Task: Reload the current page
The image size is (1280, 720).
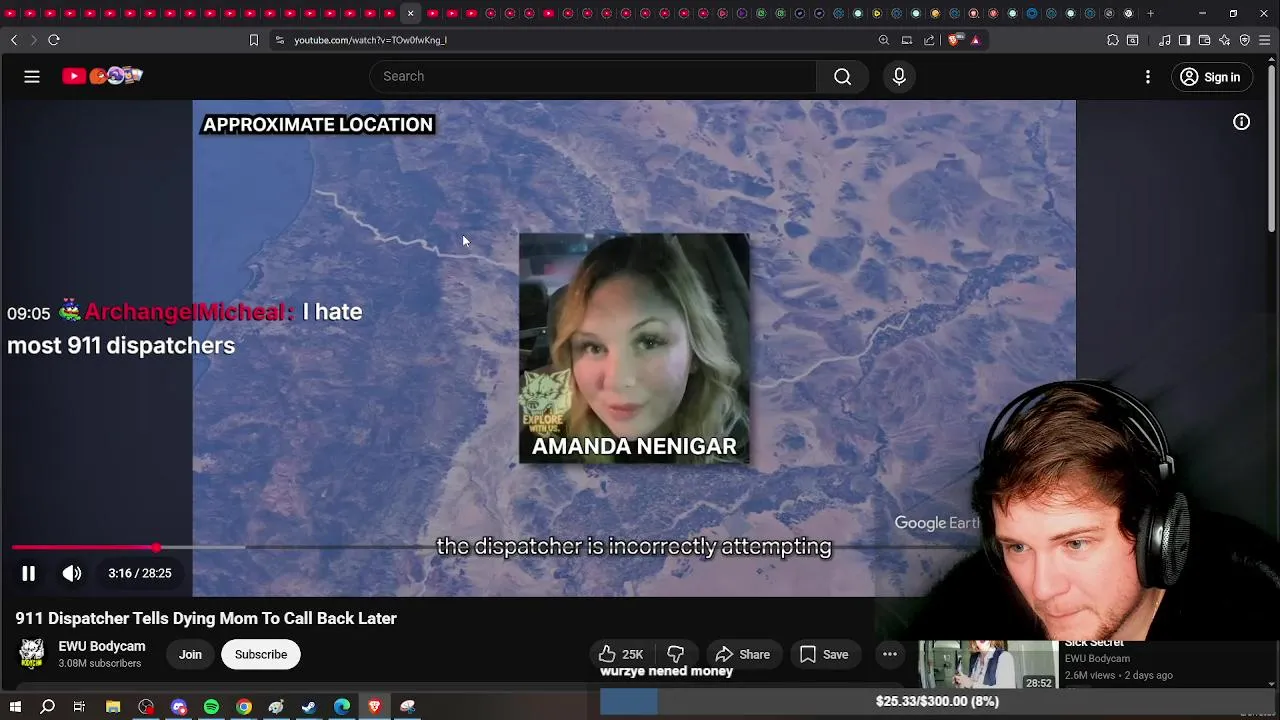Action: (x=54, y=40)
